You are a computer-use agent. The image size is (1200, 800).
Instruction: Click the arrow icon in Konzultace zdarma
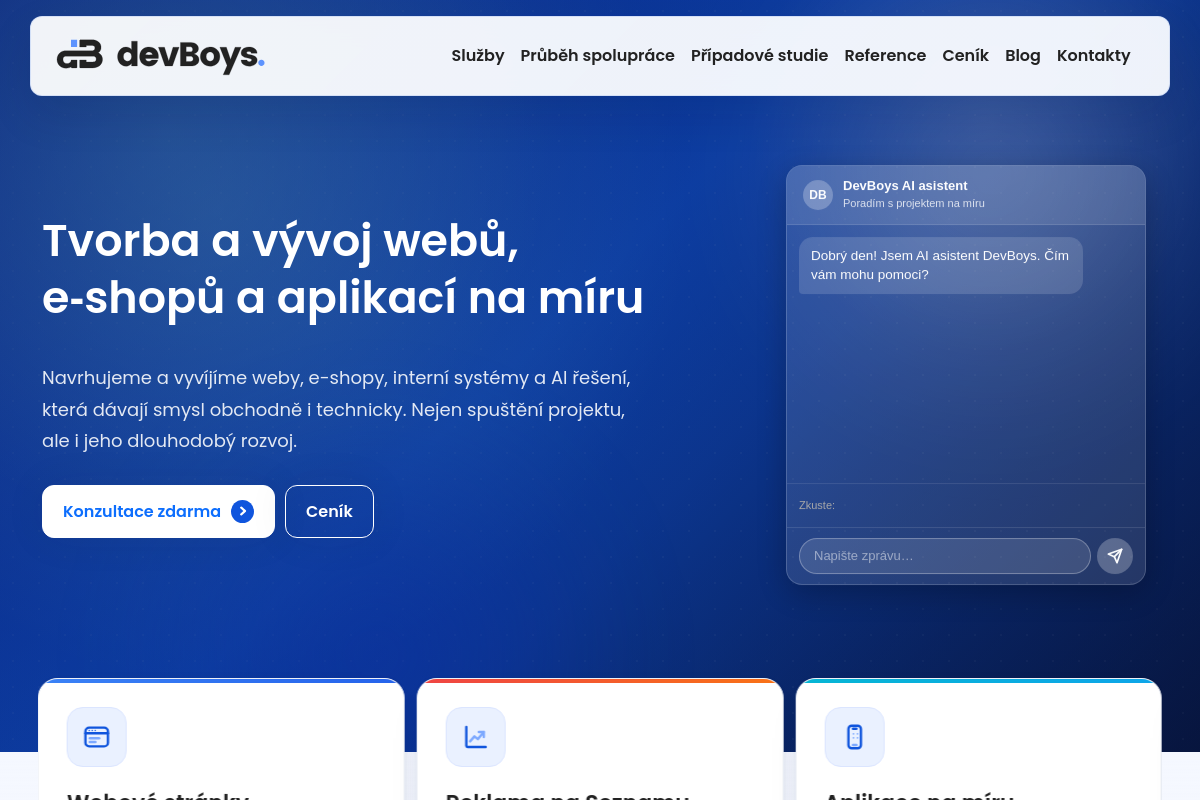point(242,511)
